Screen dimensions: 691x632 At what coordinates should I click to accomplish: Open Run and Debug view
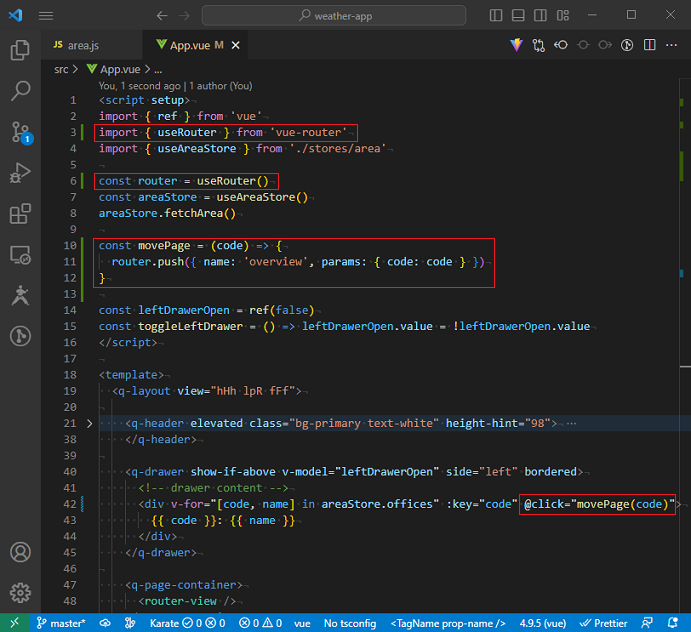(x=20, y=173)
